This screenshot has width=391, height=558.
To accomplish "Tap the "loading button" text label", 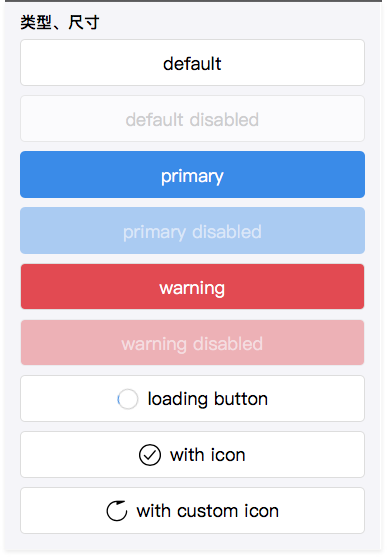I will click(208, 399).
